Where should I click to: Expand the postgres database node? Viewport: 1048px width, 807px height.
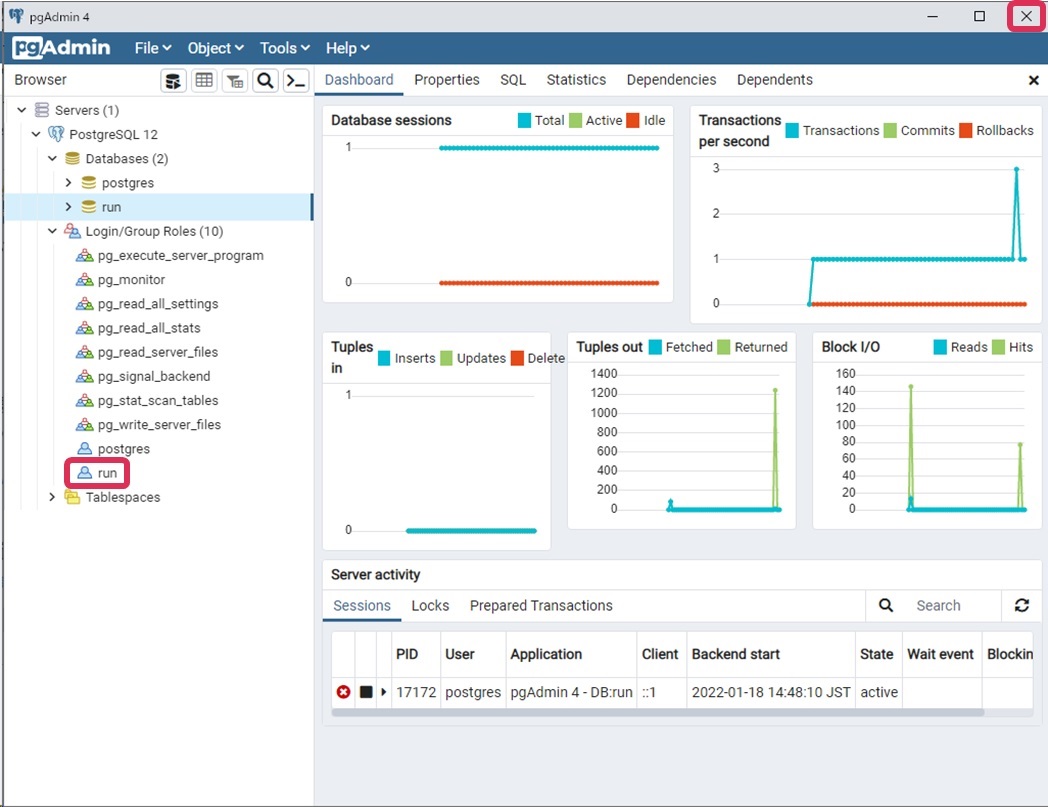(x=68, y=183)
